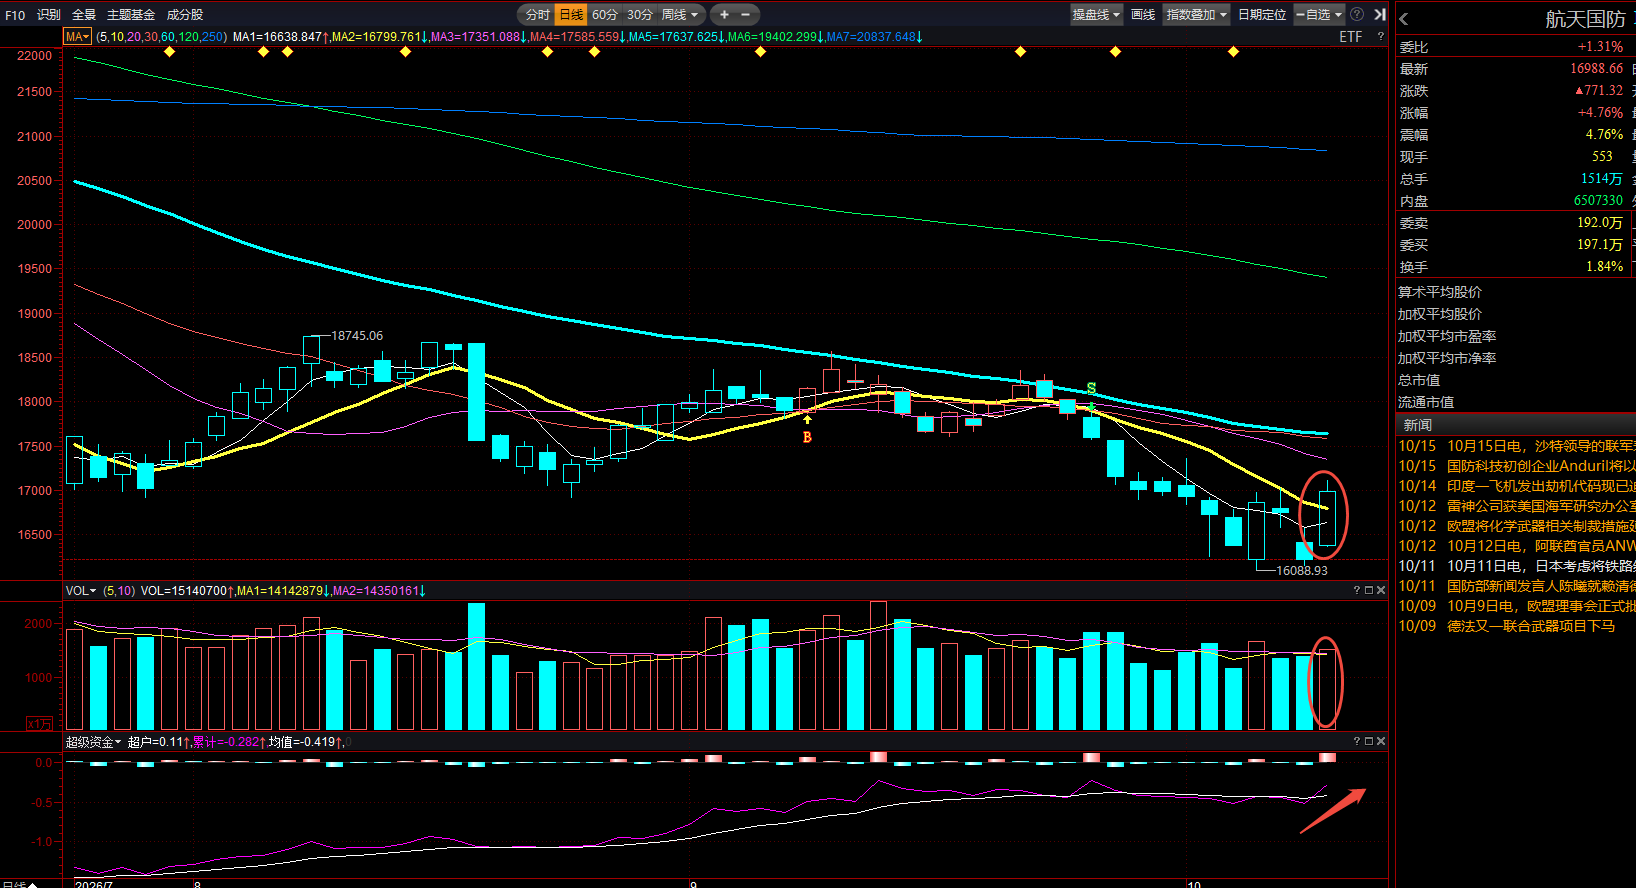The image size is (1636, 888).
Task: Open the 主题基金 tab
Action: (131, 14)
